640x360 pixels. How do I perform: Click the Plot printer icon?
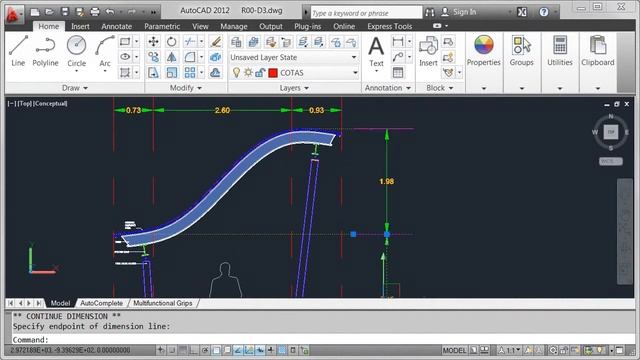[95, 12]
